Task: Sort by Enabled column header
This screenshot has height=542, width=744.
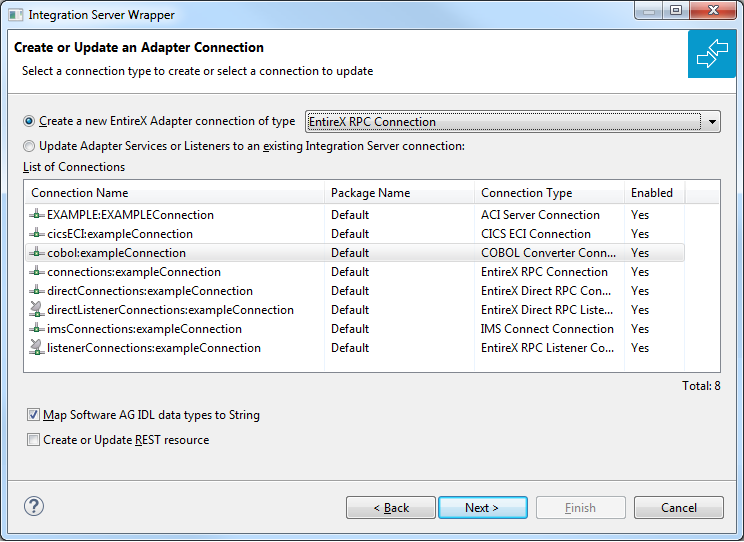Action: pos(654,193)
